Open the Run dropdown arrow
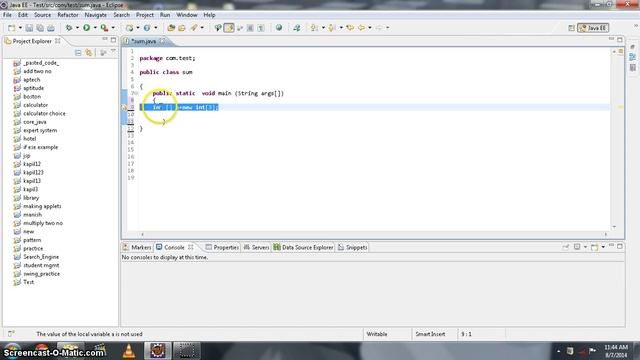This screenshot has width=640, height=360. [x=95, y=28]
